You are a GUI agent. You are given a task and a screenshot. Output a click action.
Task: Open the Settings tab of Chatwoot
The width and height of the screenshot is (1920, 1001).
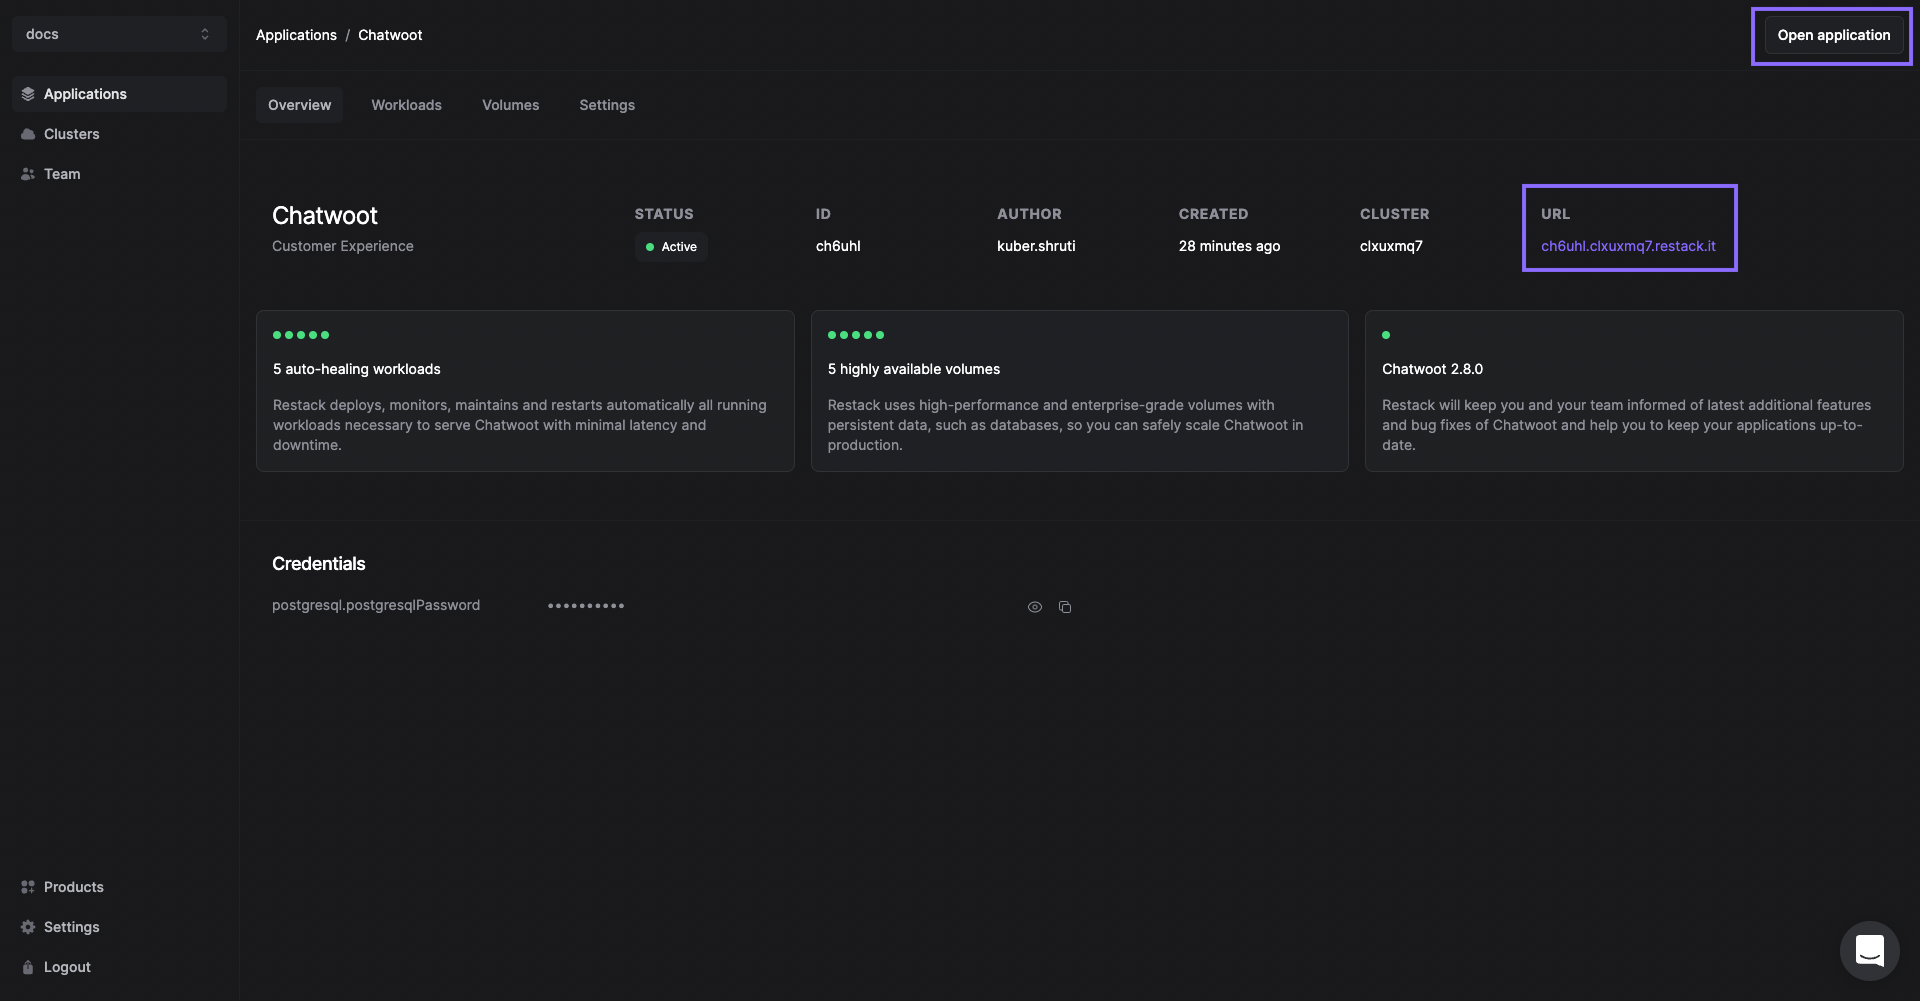607,105
